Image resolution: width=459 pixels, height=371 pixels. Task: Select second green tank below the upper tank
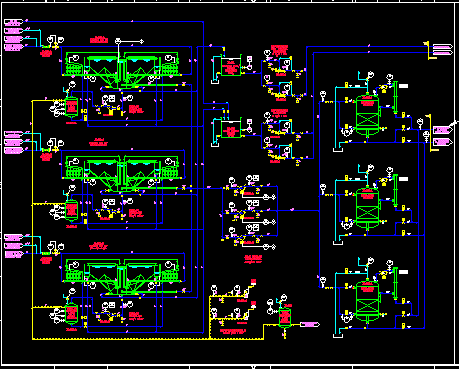[x=231, y=129]
